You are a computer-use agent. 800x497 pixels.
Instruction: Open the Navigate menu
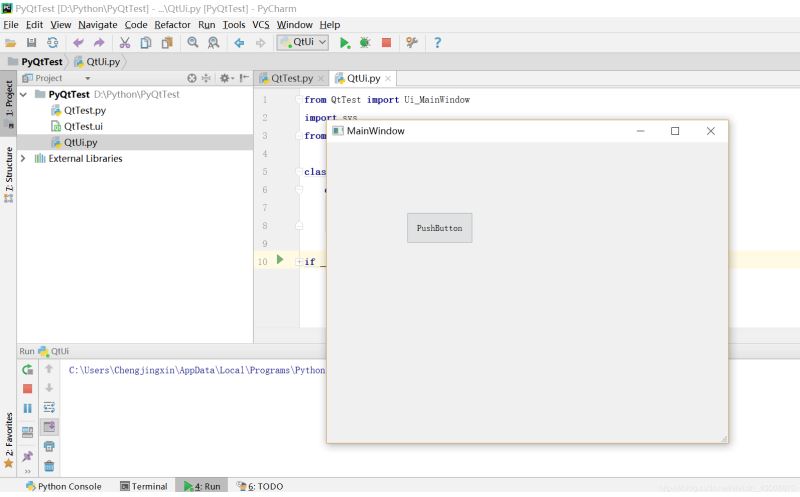(x=97, y=24)
